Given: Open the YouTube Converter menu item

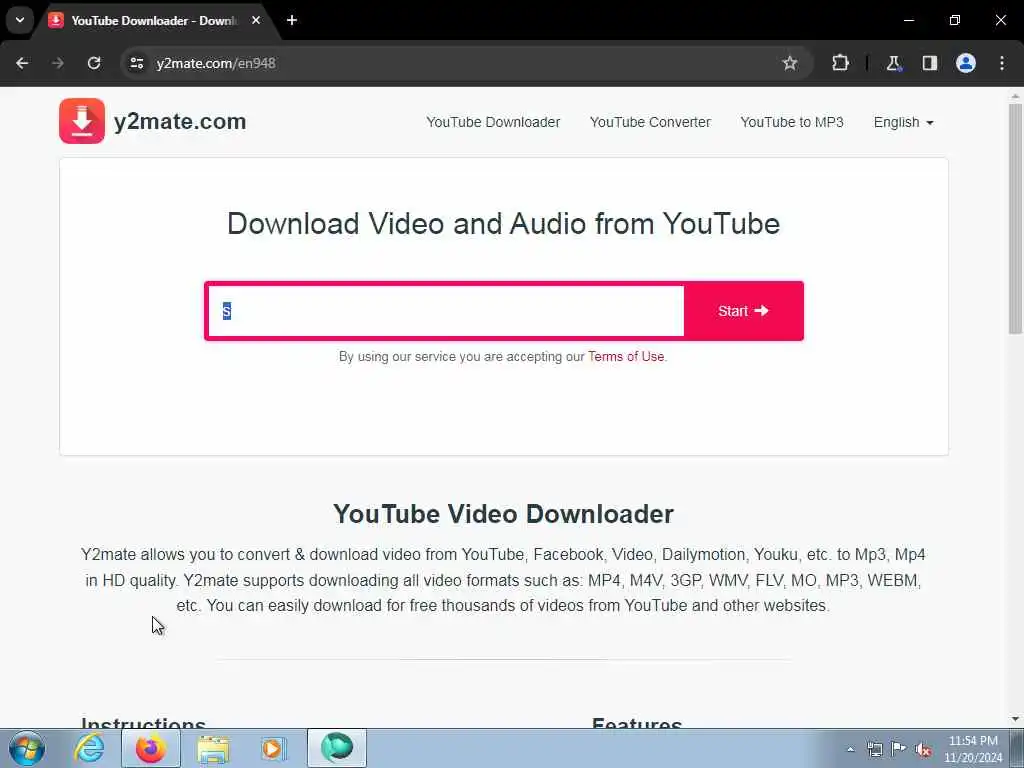Looking at the screenshot, I should (x=650, y=122).
